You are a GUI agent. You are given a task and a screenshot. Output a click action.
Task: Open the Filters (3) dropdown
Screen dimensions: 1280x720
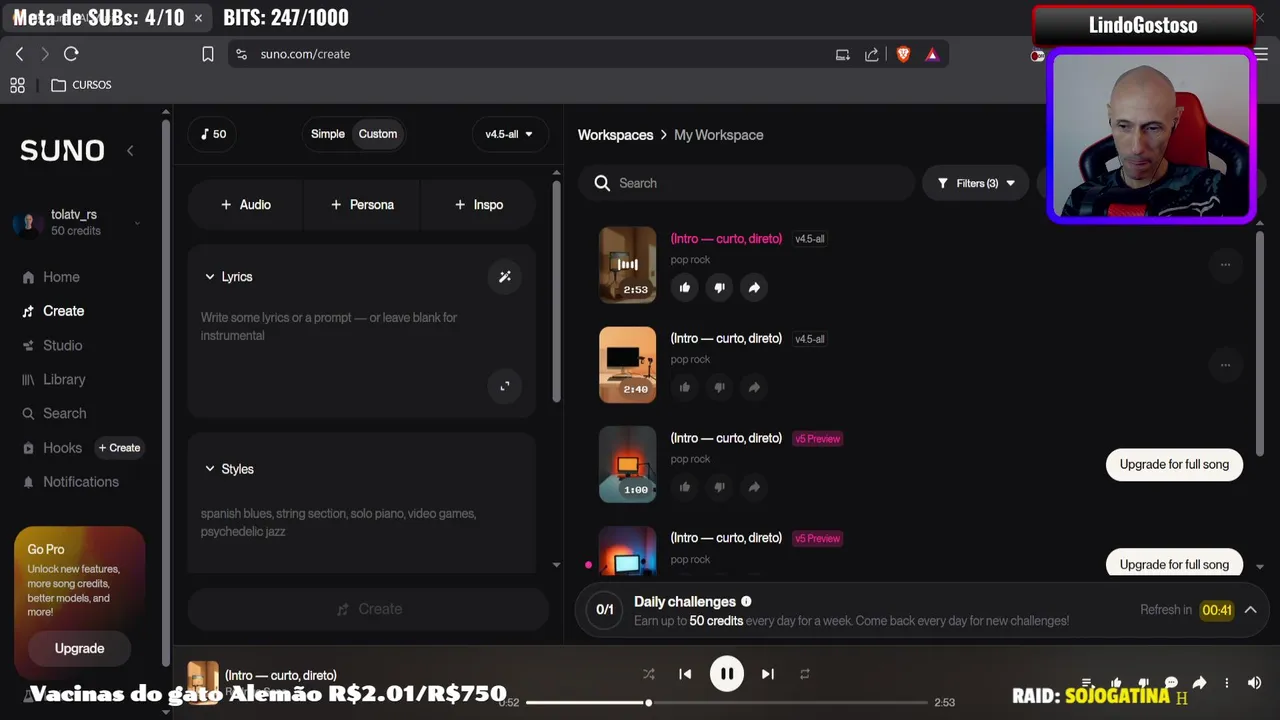click(x=976, y=183)
